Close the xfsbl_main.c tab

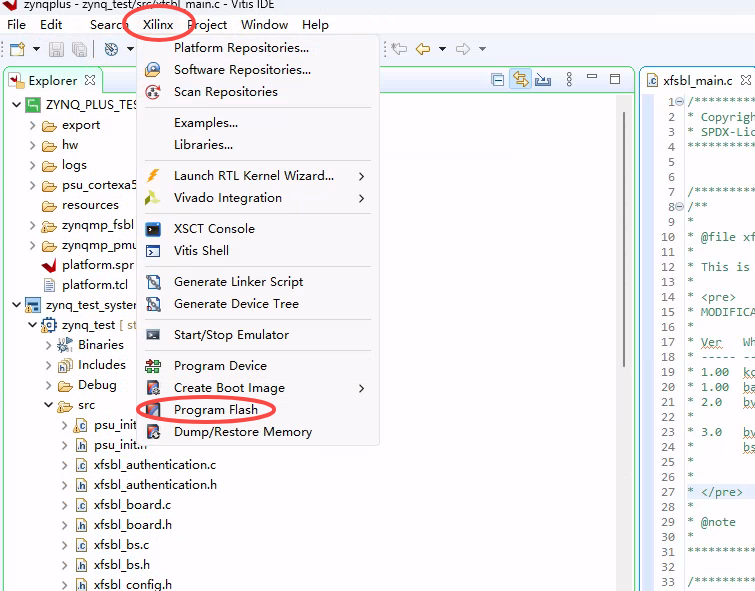(x=745, y=79)
